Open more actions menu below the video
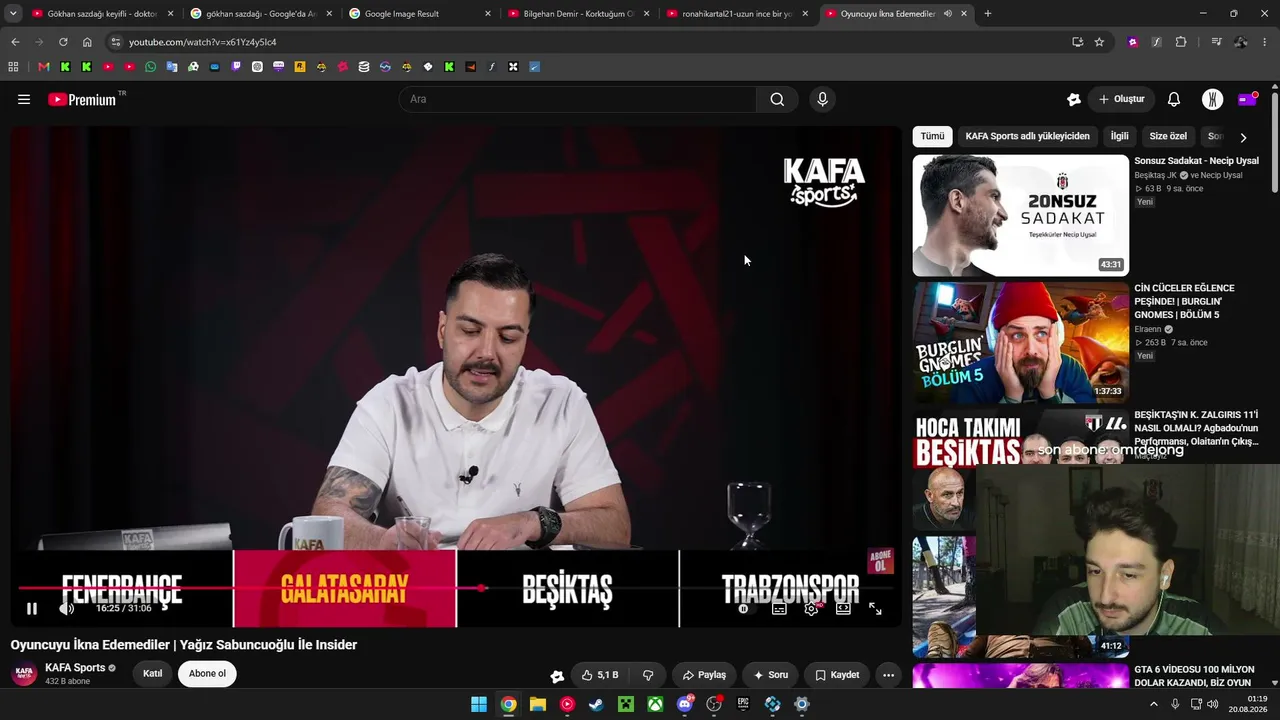Screen dimensions: 1280x720 click(888, 675)
